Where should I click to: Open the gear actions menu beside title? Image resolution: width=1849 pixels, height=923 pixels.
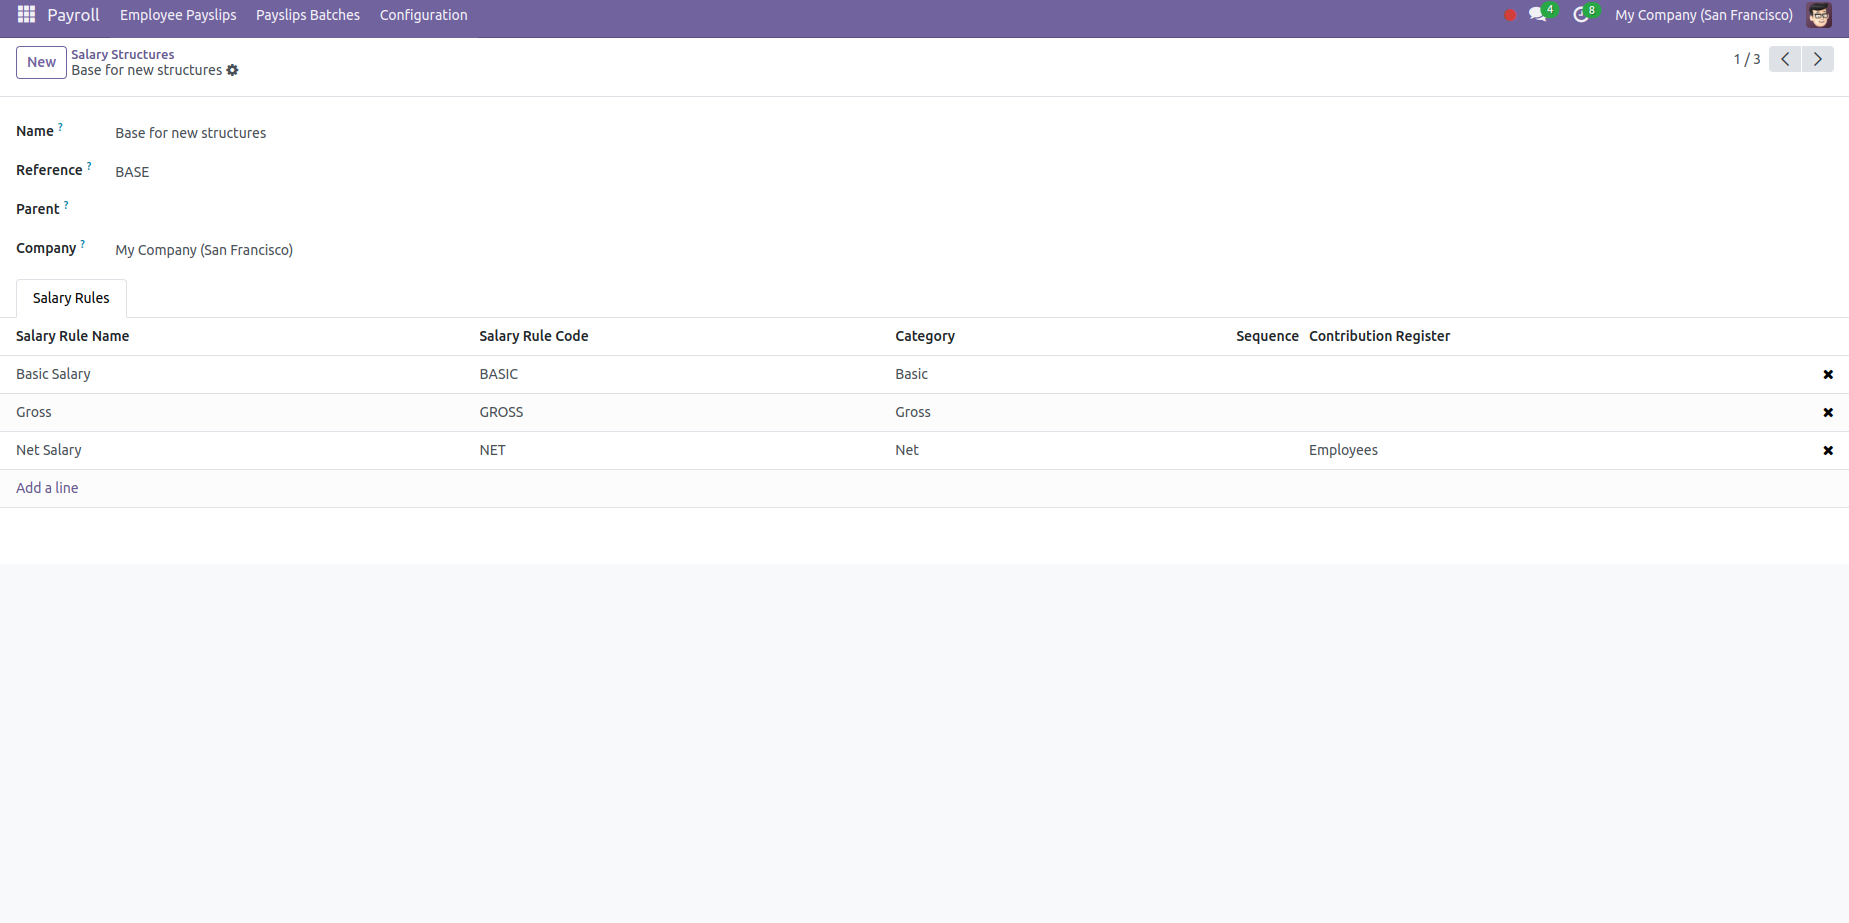point(232,70)
